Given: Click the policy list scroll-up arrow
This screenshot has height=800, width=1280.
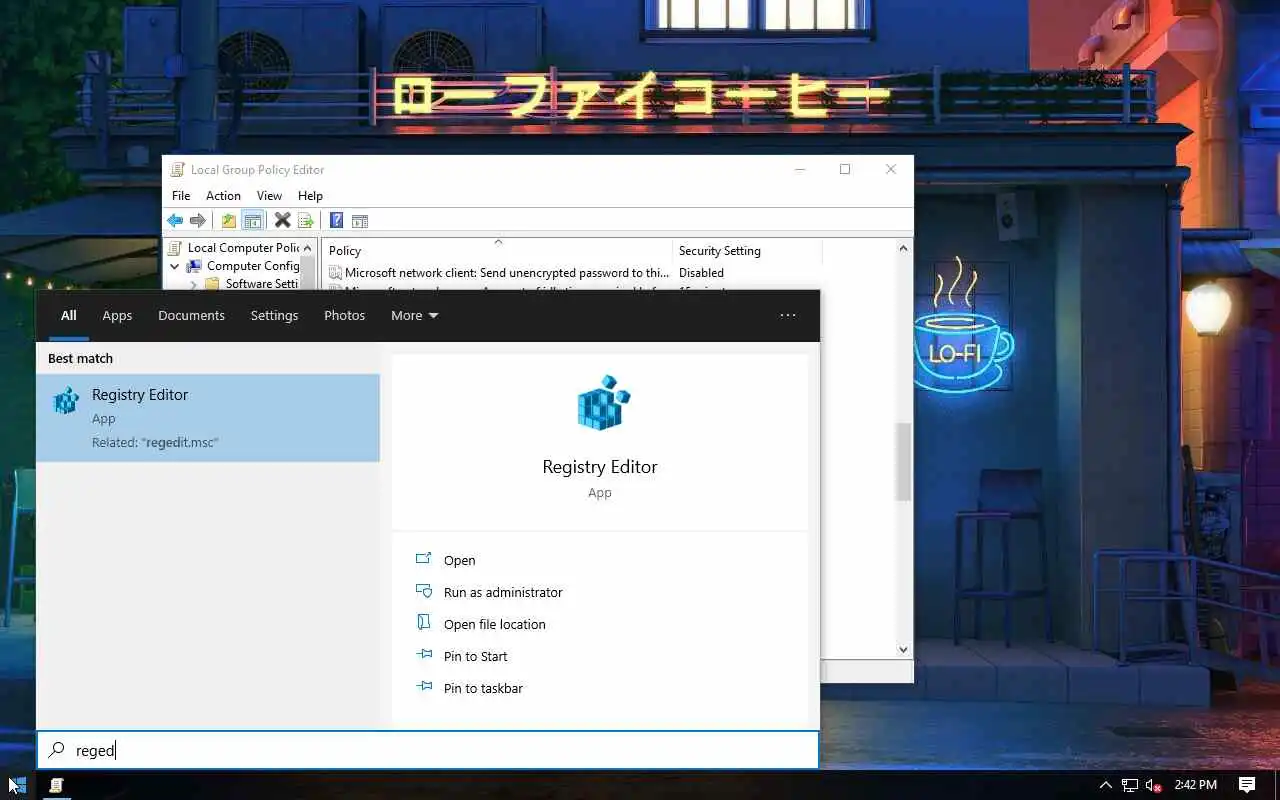Looking at the screenshot, I should tap(903, 248).
